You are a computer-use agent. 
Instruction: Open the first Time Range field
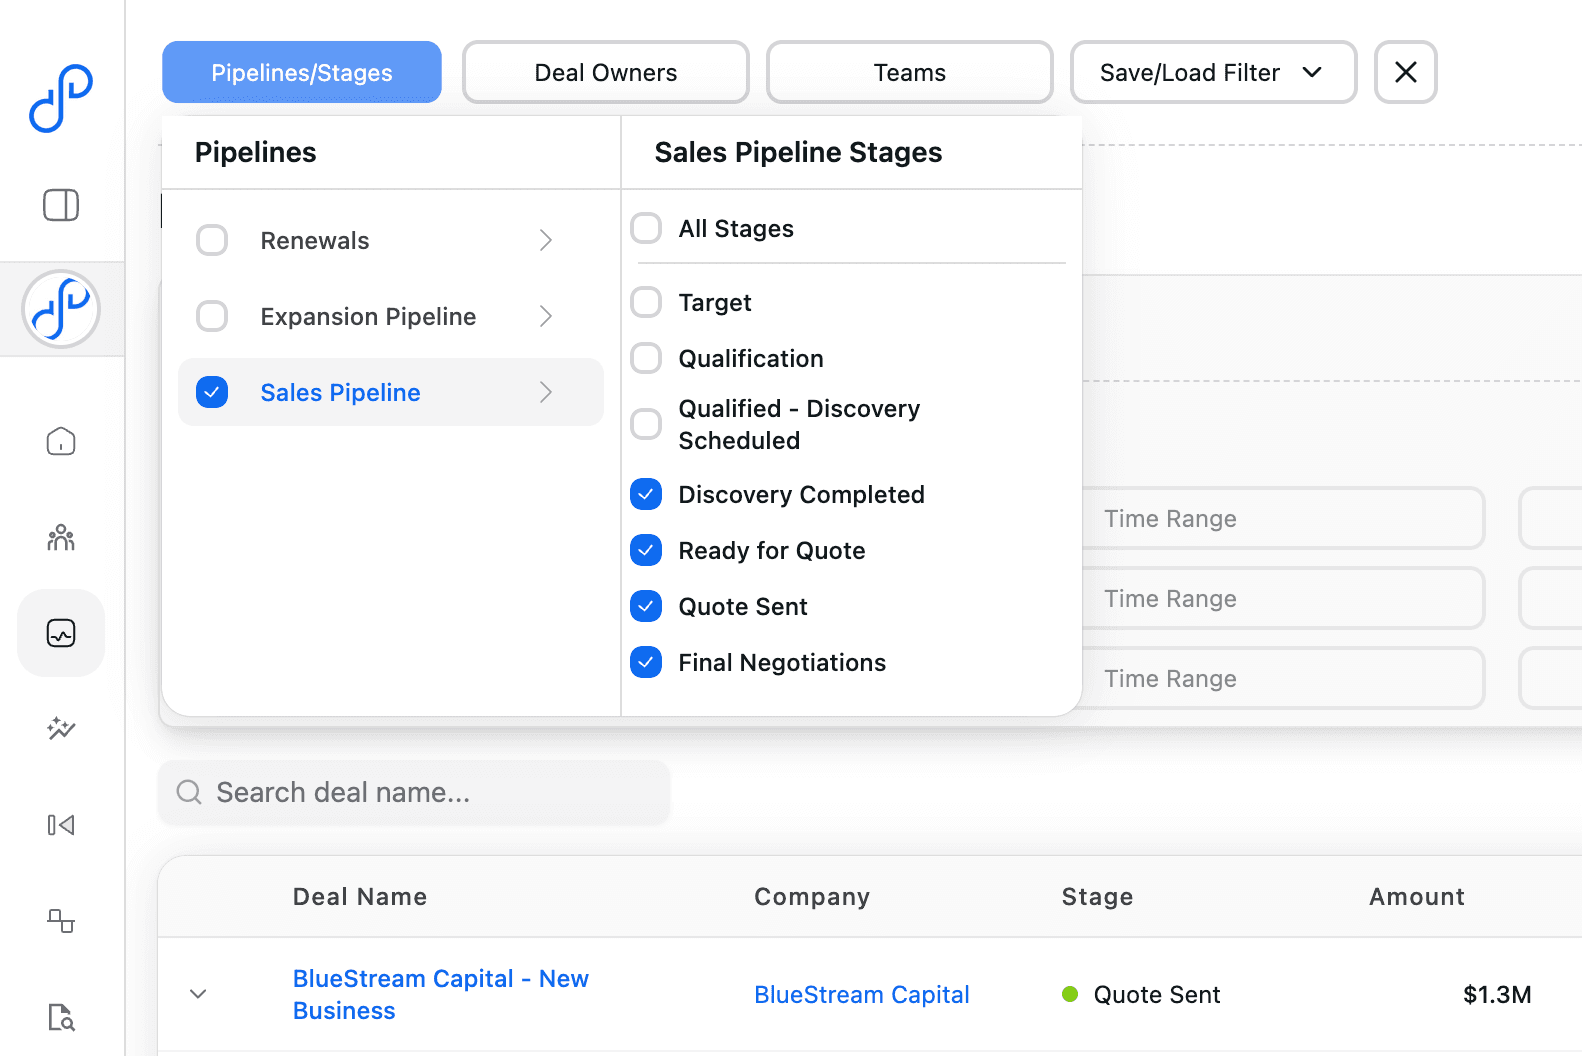pos(1283,518)
